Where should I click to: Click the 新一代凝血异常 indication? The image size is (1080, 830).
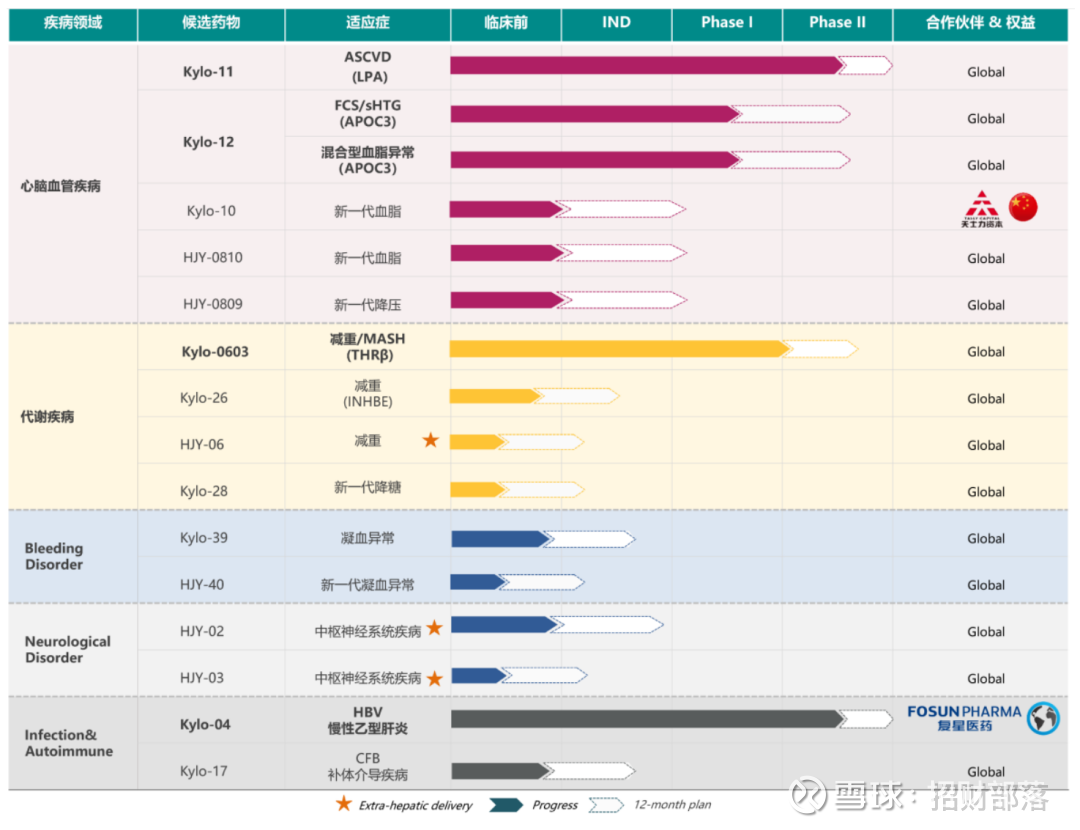click(368, 585)
